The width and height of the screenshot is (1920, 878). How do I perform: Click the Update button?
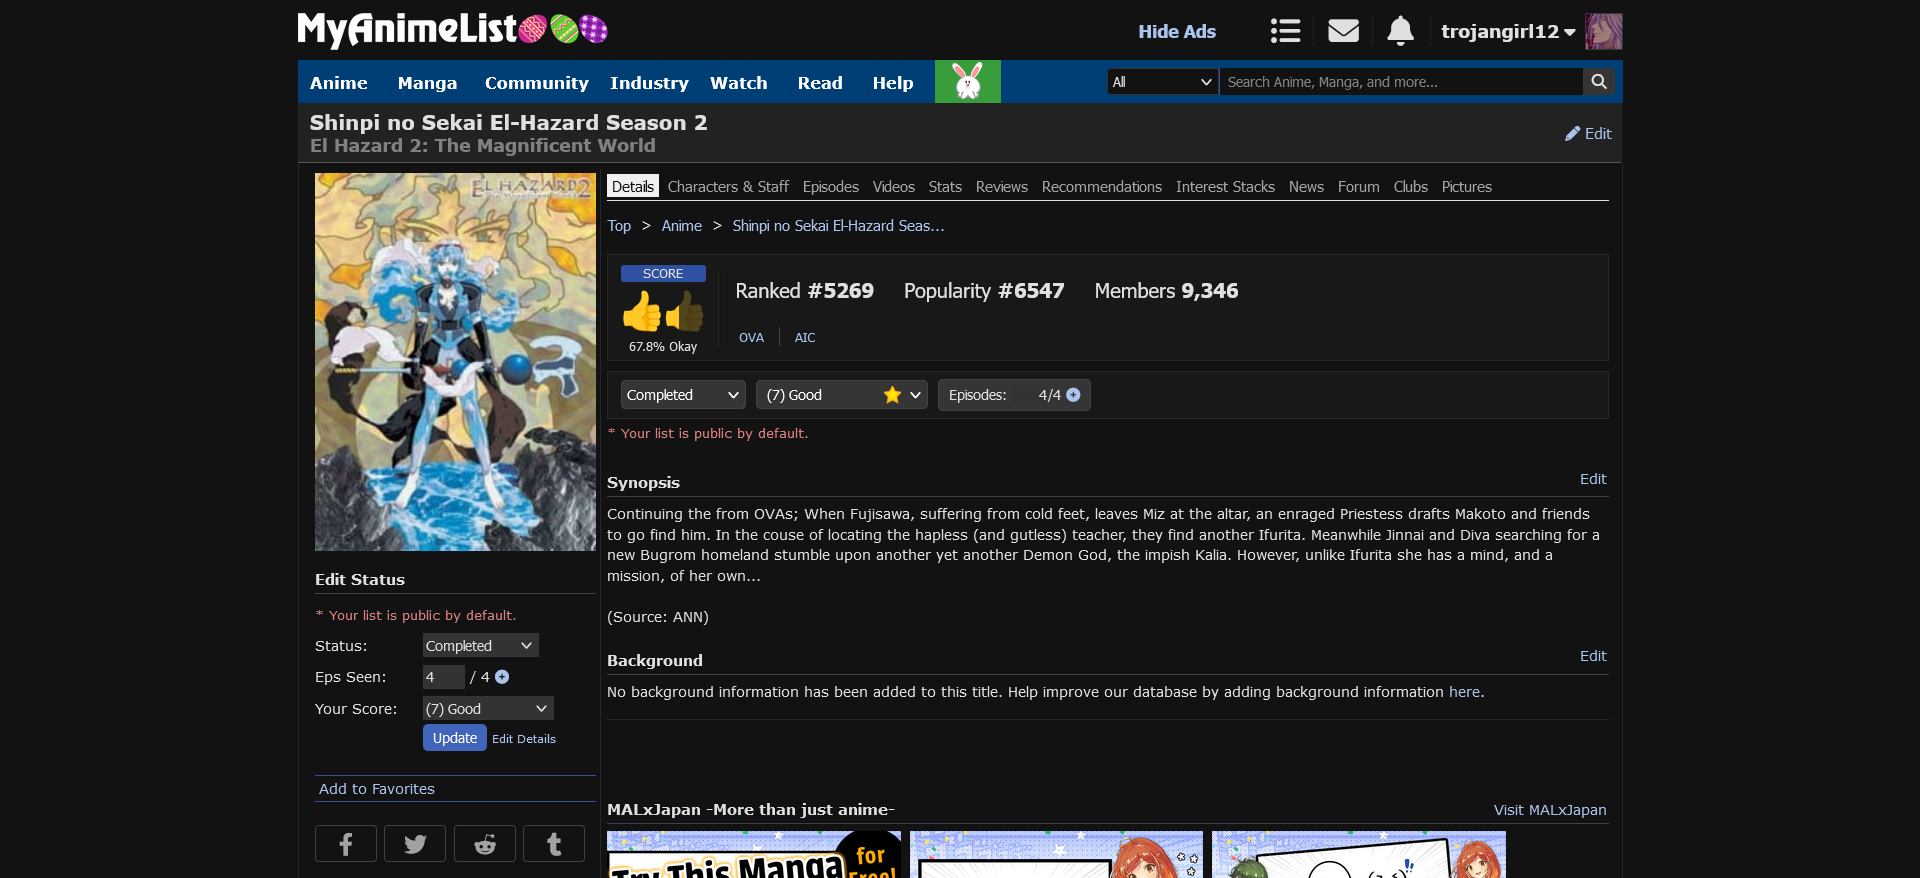[x=455, y=738]
